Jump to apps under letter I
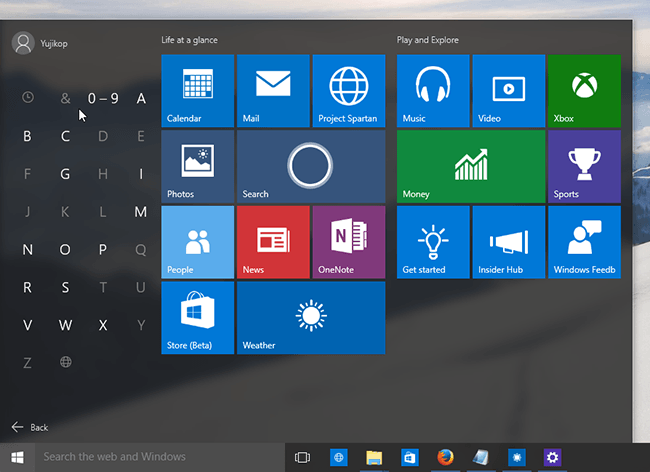The height and width of the screenshot is (472, 650). [141, 174]
